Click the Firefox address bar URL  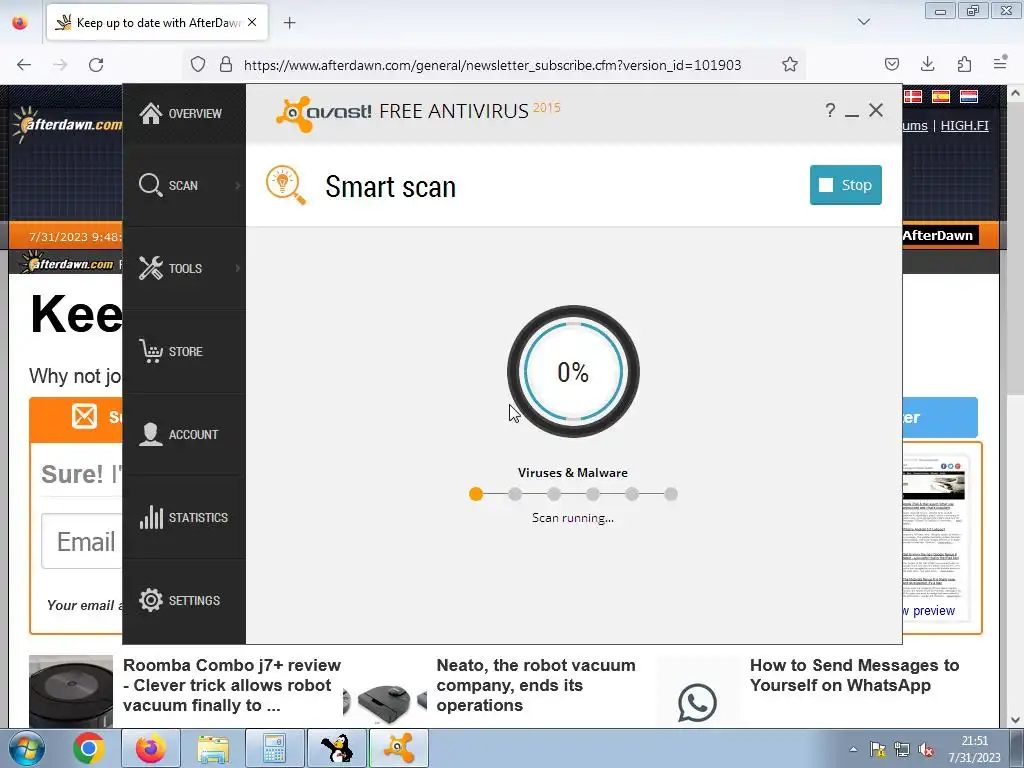pos(492,65)
